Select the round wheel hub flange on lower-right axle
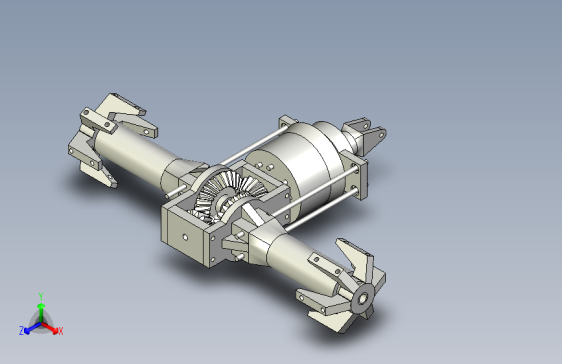Screen dimensions: 562x364 tap(362, 299)
